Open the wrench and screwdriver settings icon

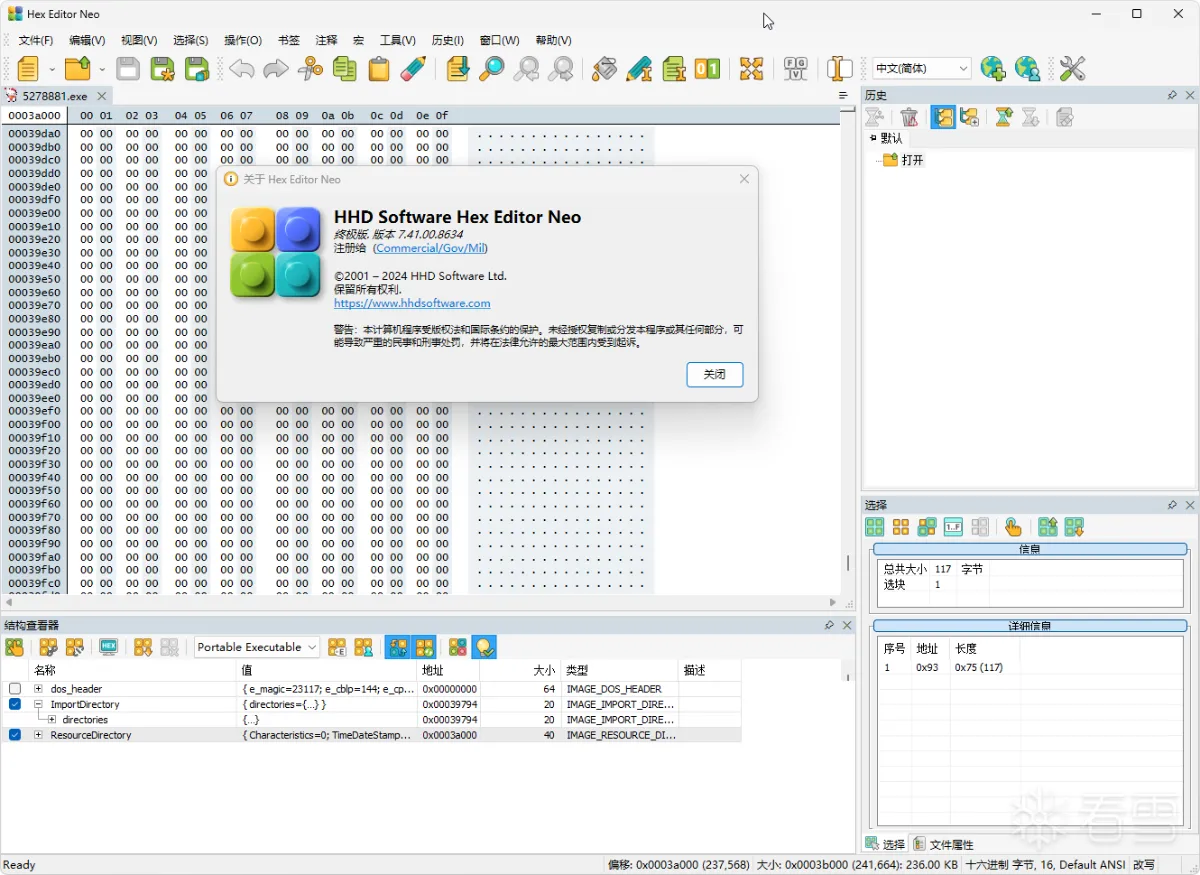pos(1072,69)
